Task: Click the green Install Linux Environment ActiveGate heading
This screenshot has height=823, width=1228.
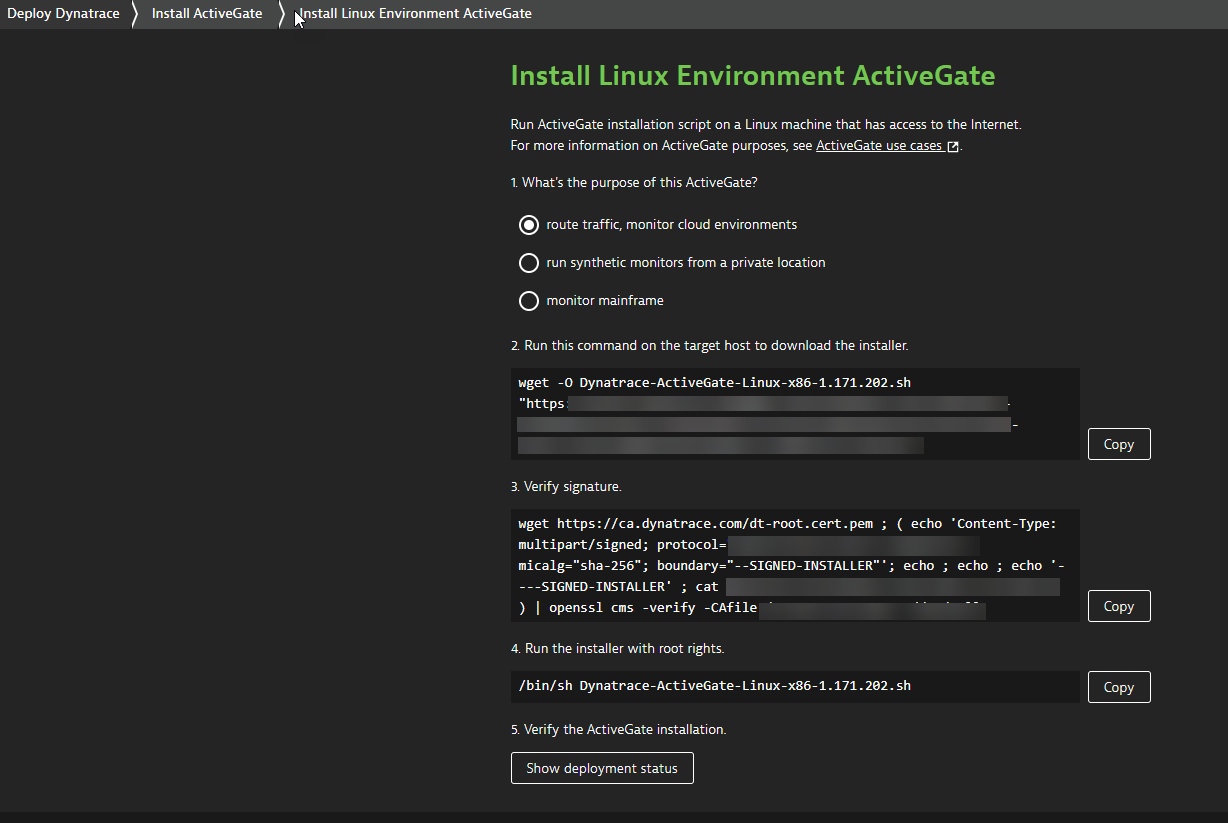Action: pyautogui.click(x=752, y=76)
